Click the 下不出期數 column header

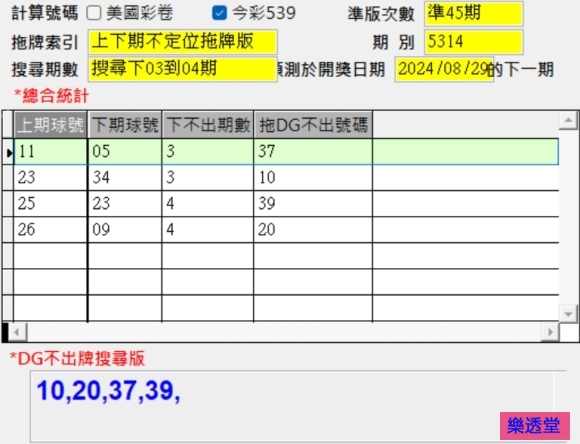point(208,125)
